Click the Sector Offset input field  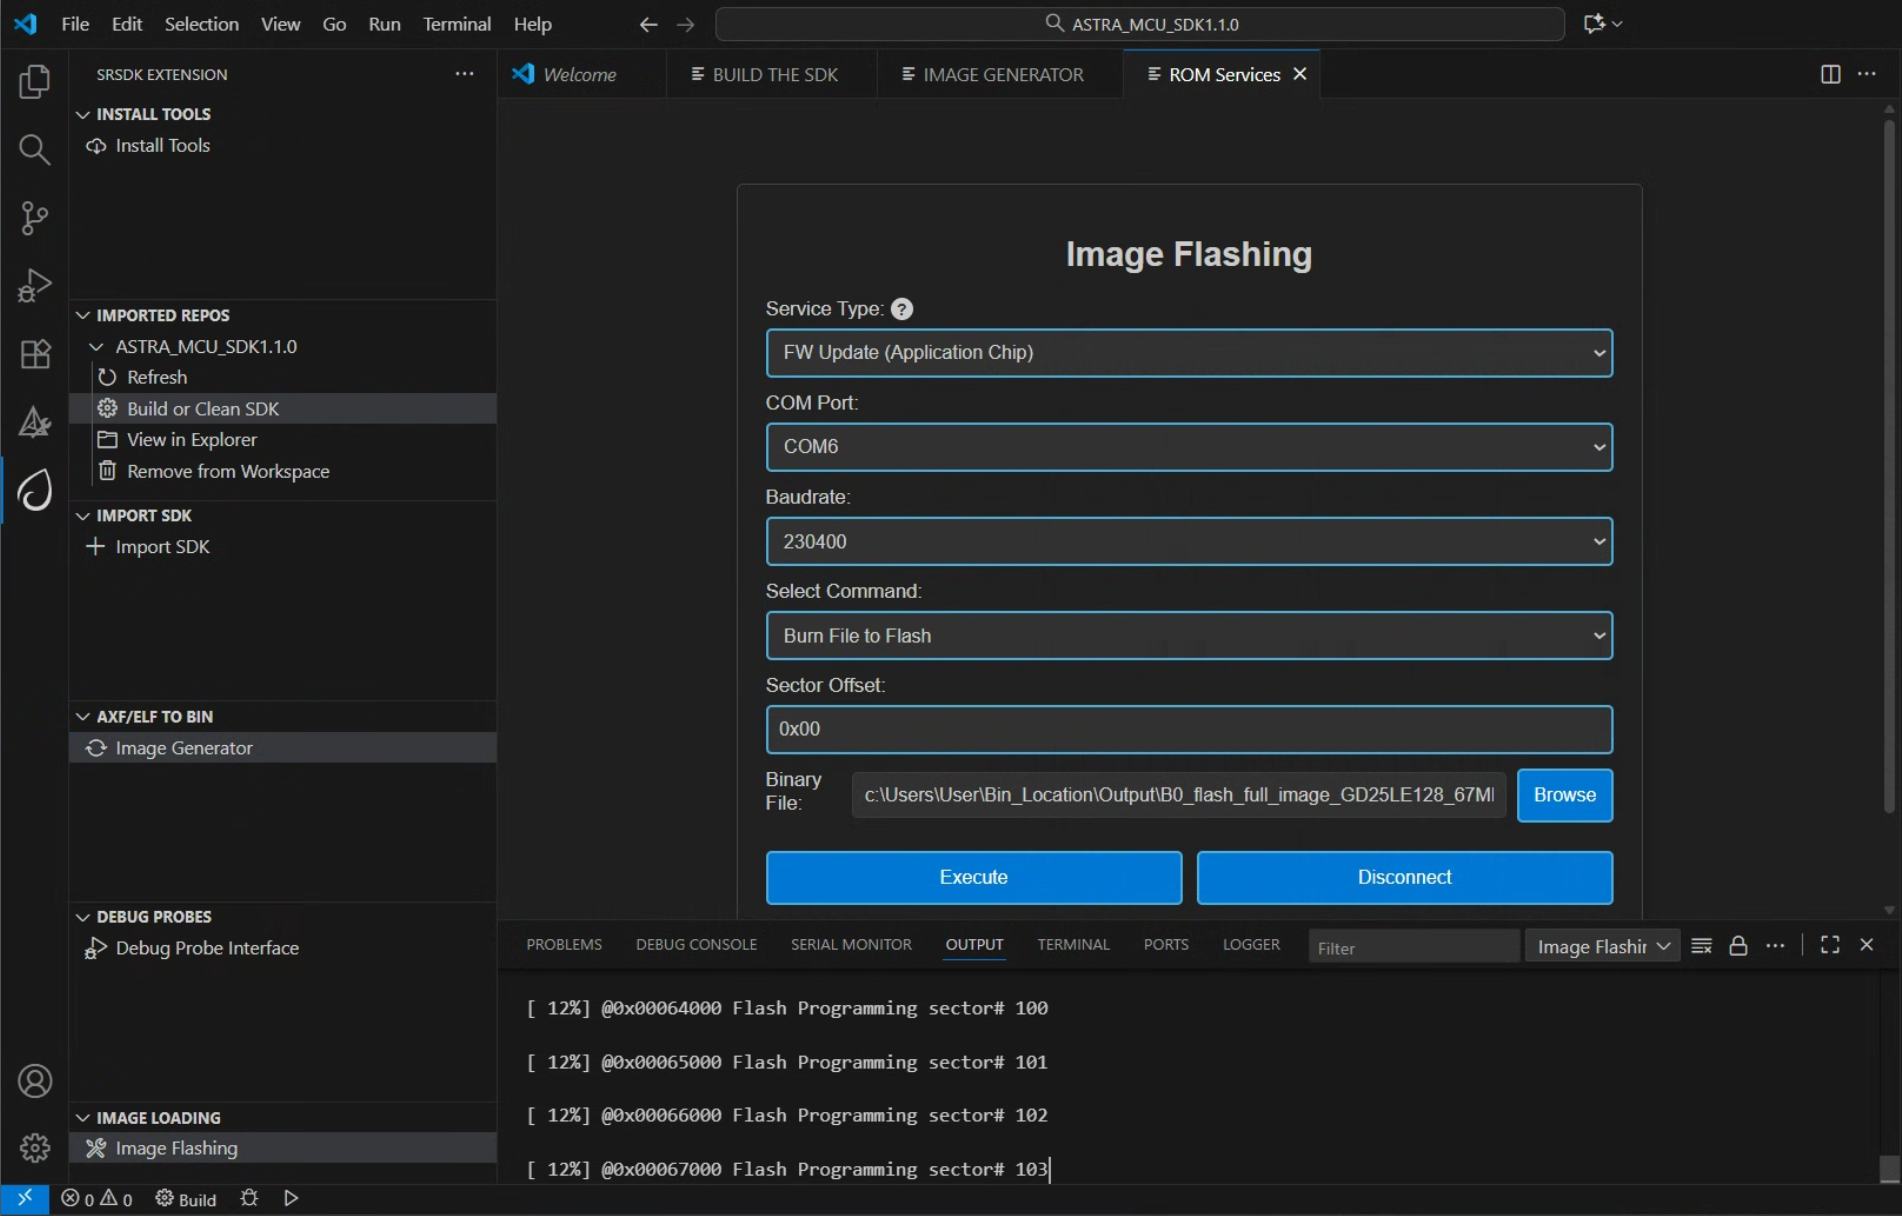pyautogui.click(x=1188, y=729)
